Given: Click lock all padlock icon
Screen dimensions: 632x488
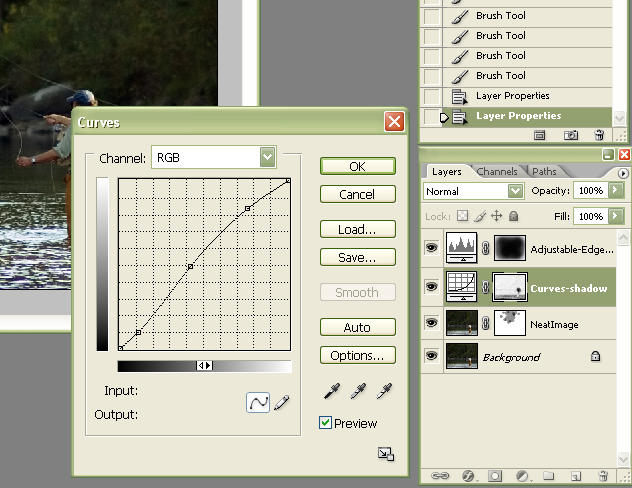Looking at the screenshot, I should tap(513, 216).
